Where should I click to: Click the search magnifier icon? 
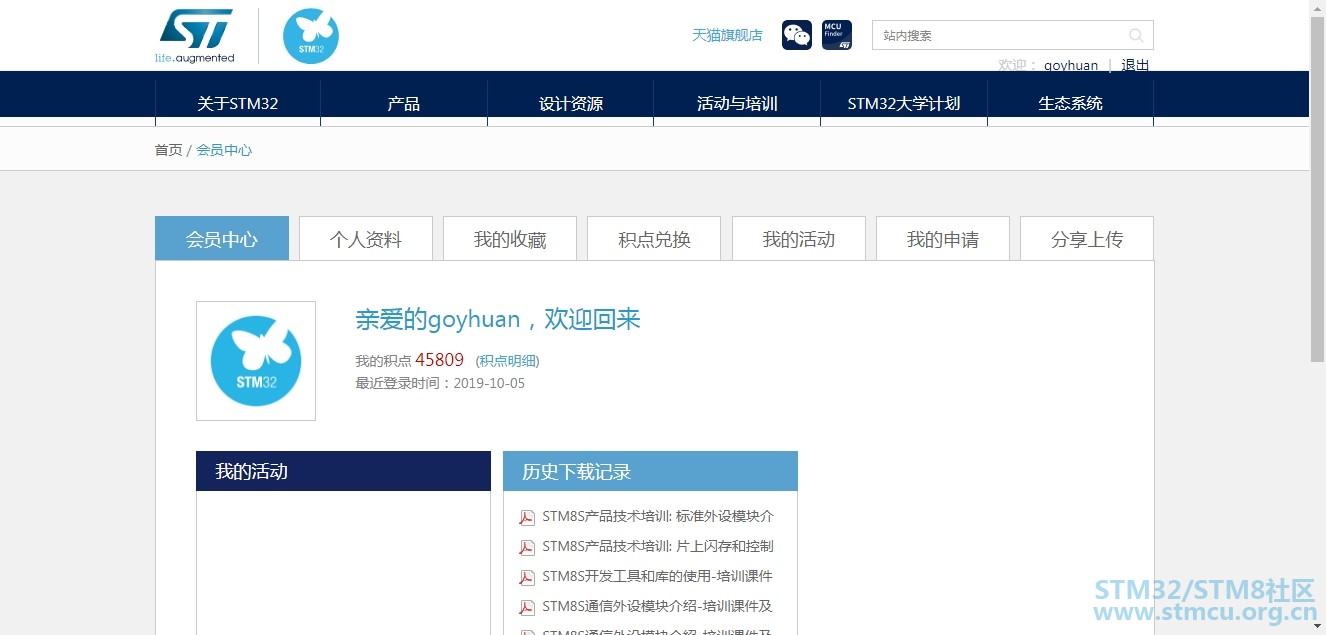click(x=1136, y=35)
